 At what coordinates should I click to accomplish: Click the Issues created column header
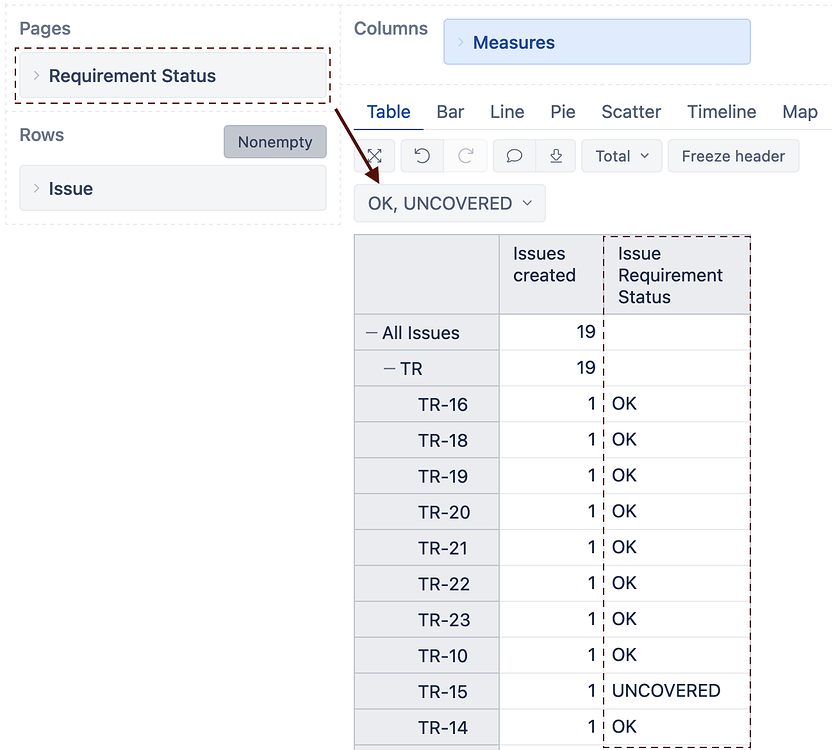coord(545,265)
